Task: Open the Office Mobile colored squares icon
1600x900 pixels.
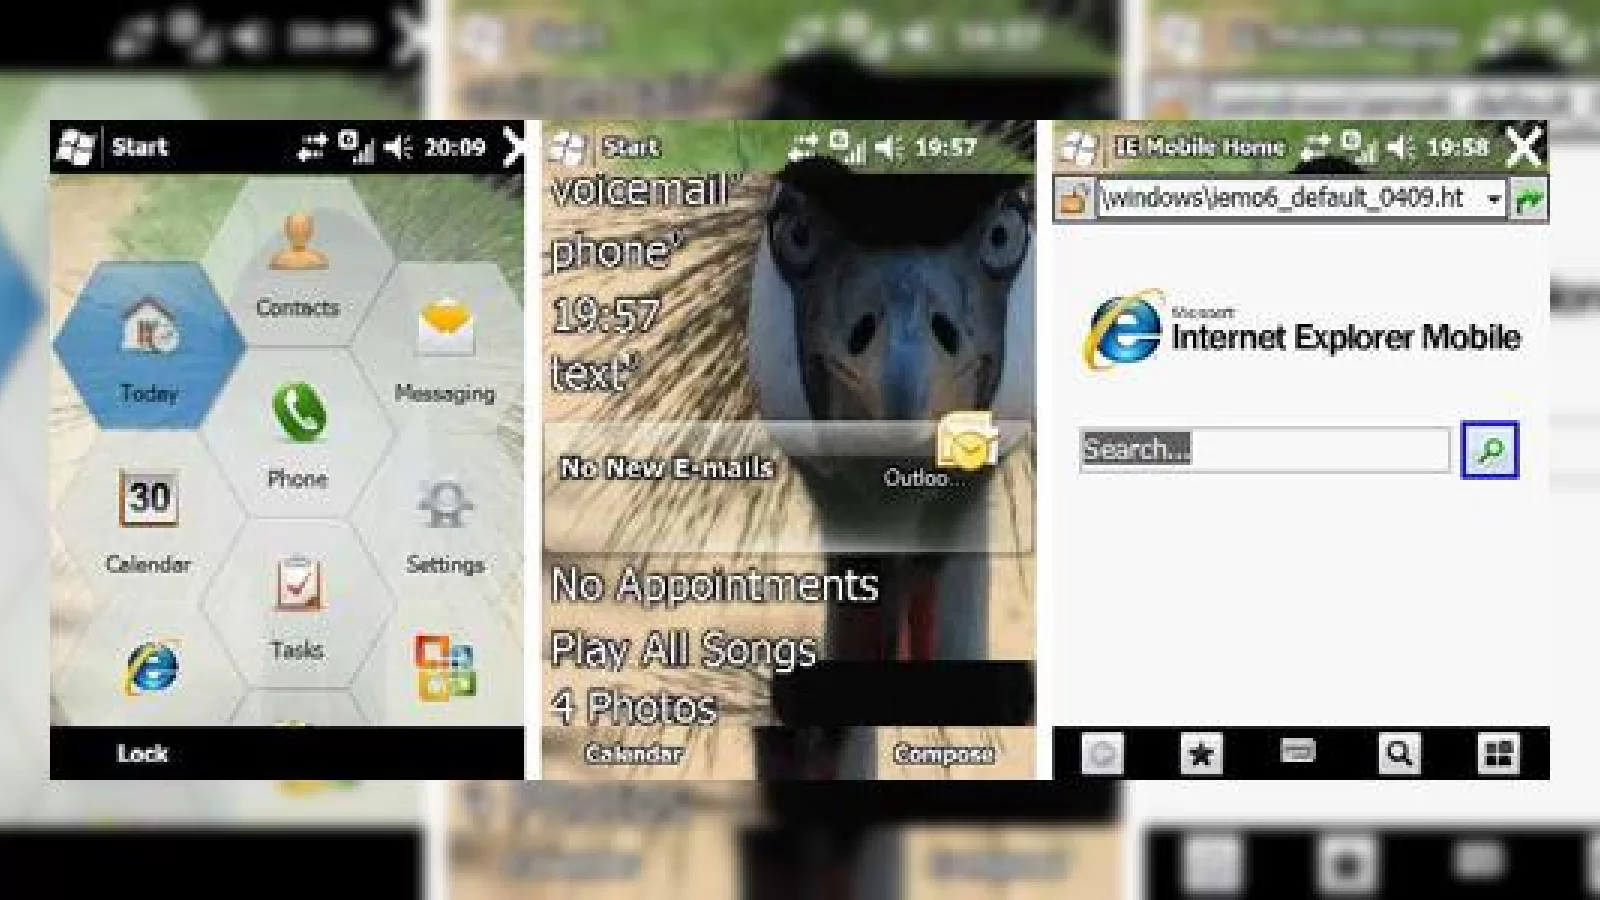Action: click(446, 667)
